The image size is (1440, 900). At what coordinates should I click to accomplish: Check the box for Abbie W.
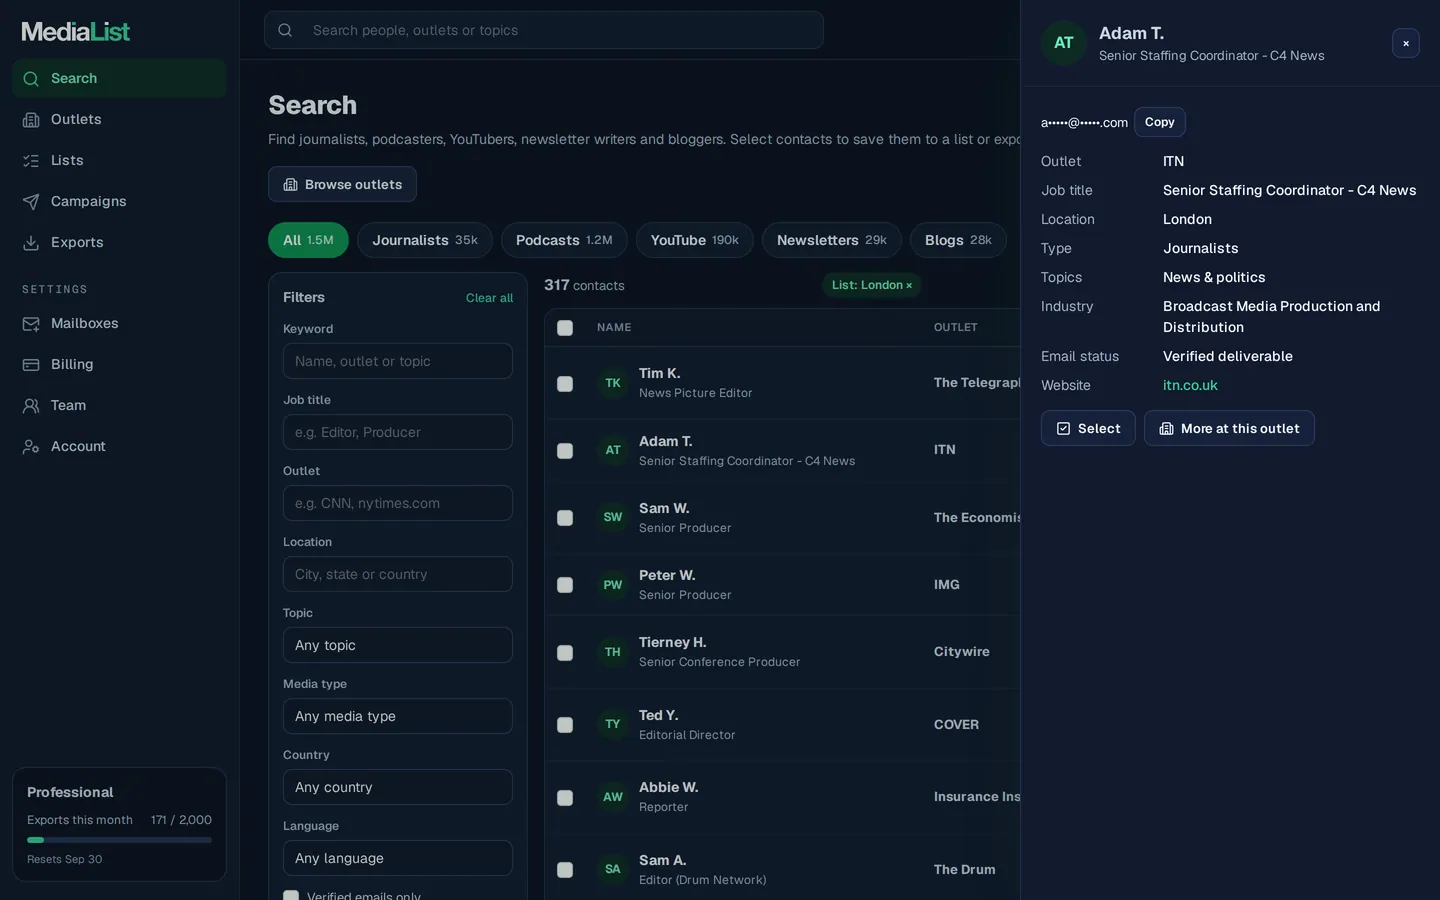(x=565, y=798)
